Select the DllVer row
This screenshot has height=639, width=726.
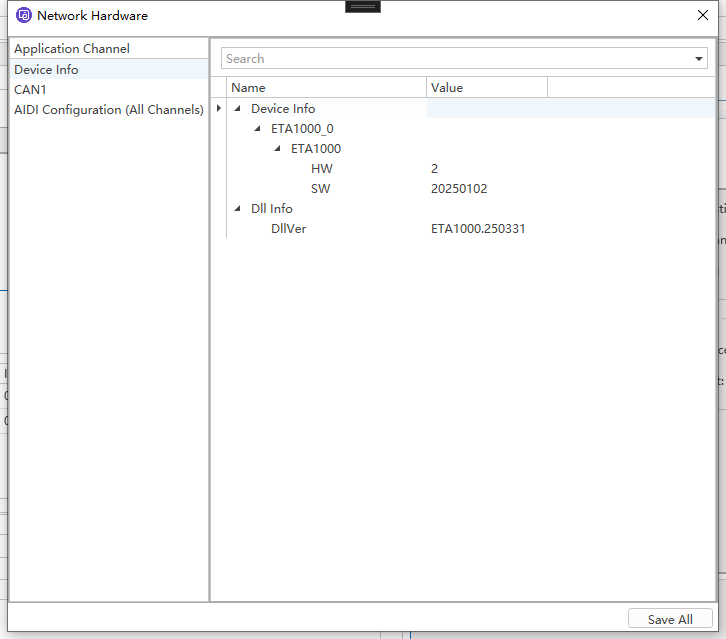(290, 229)
